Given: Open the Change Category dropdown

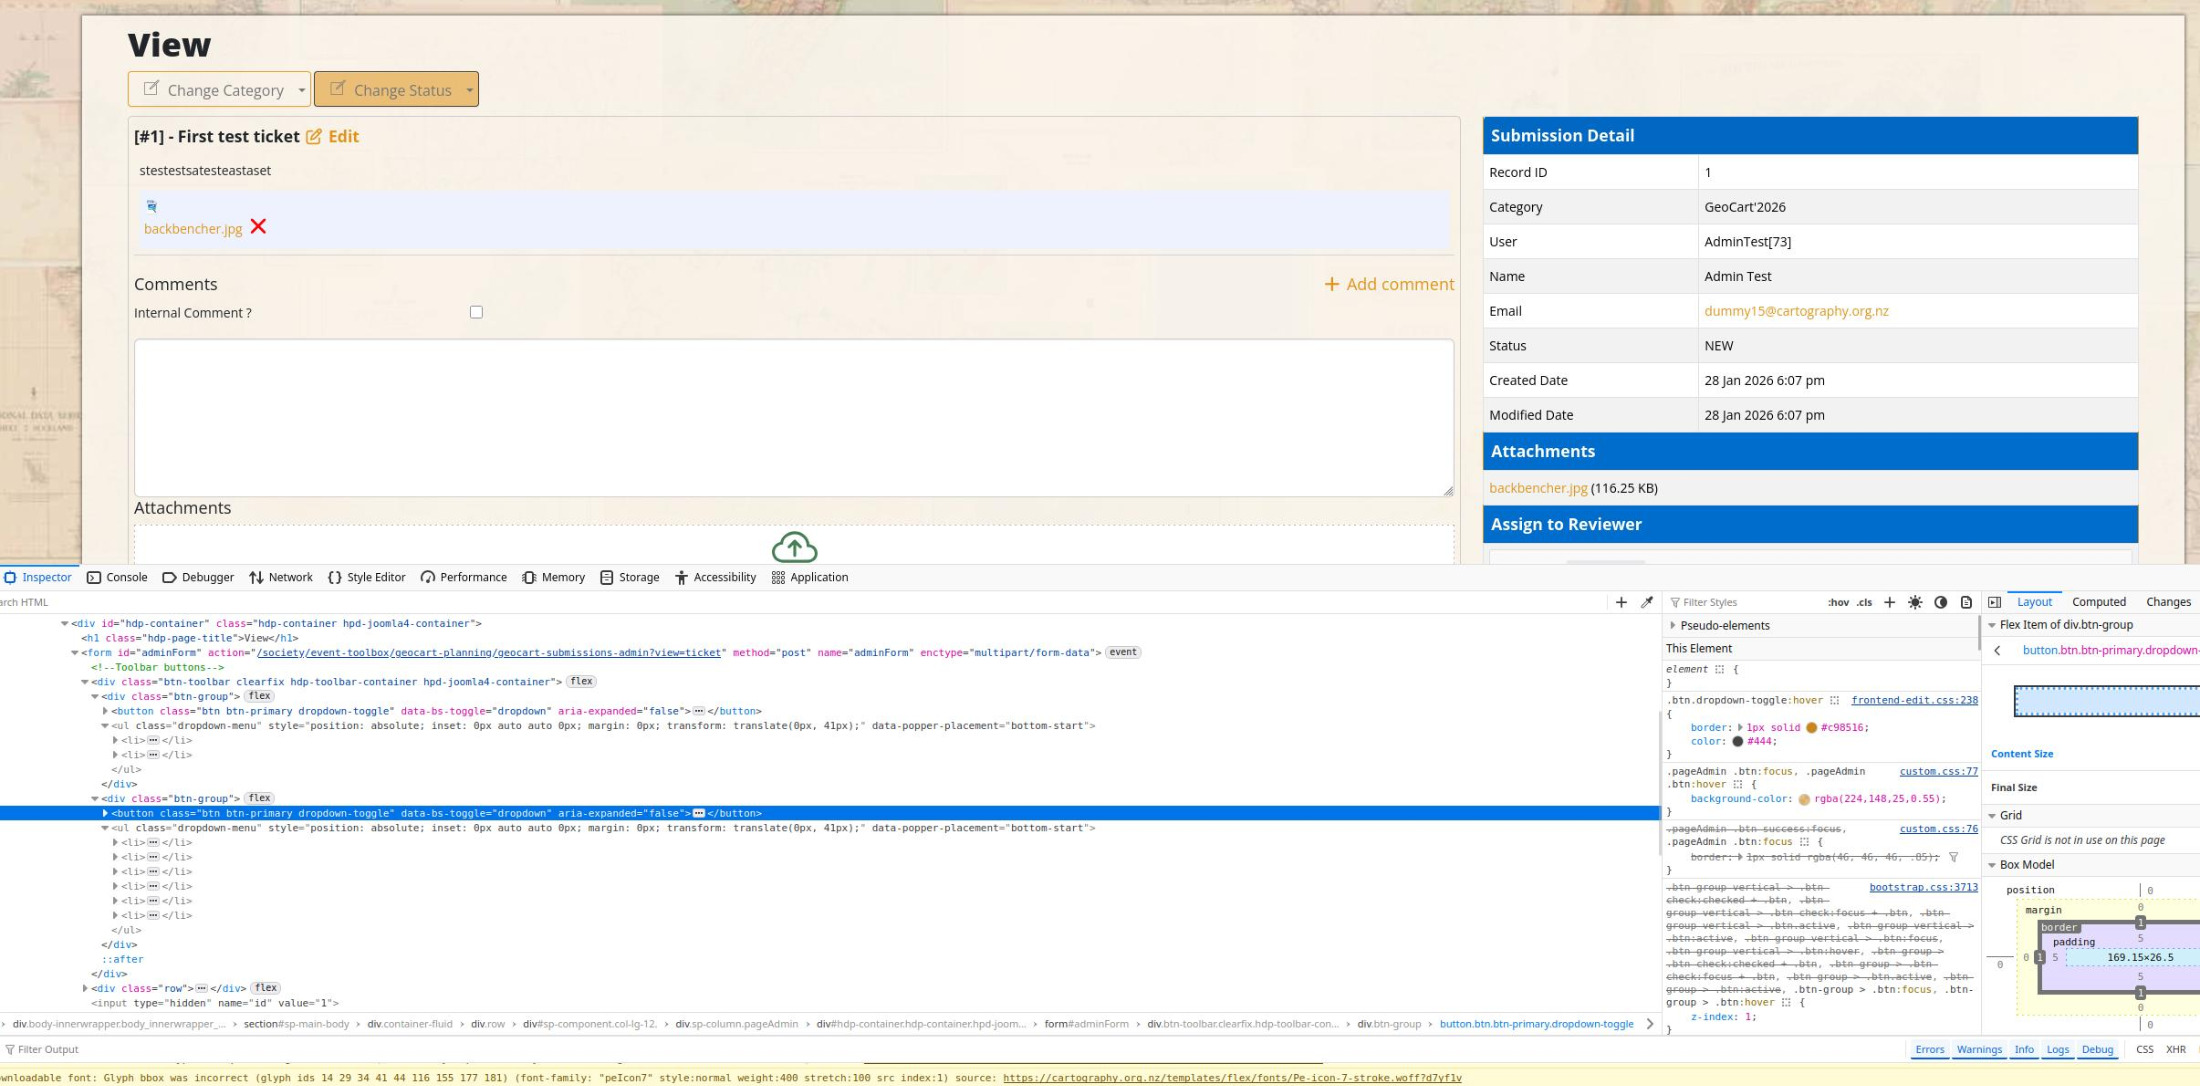Looking at the screenshot, I should [x=220, y=90].
